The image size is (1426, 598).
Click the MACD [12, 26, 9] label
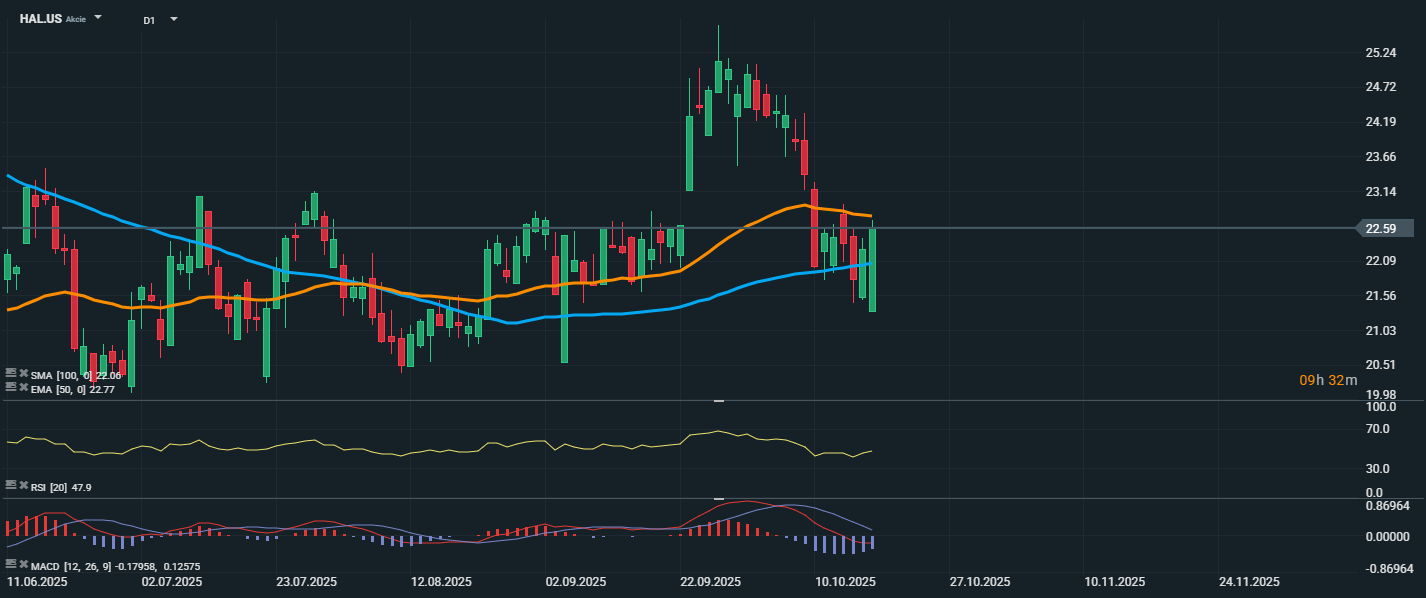point(69,567)
